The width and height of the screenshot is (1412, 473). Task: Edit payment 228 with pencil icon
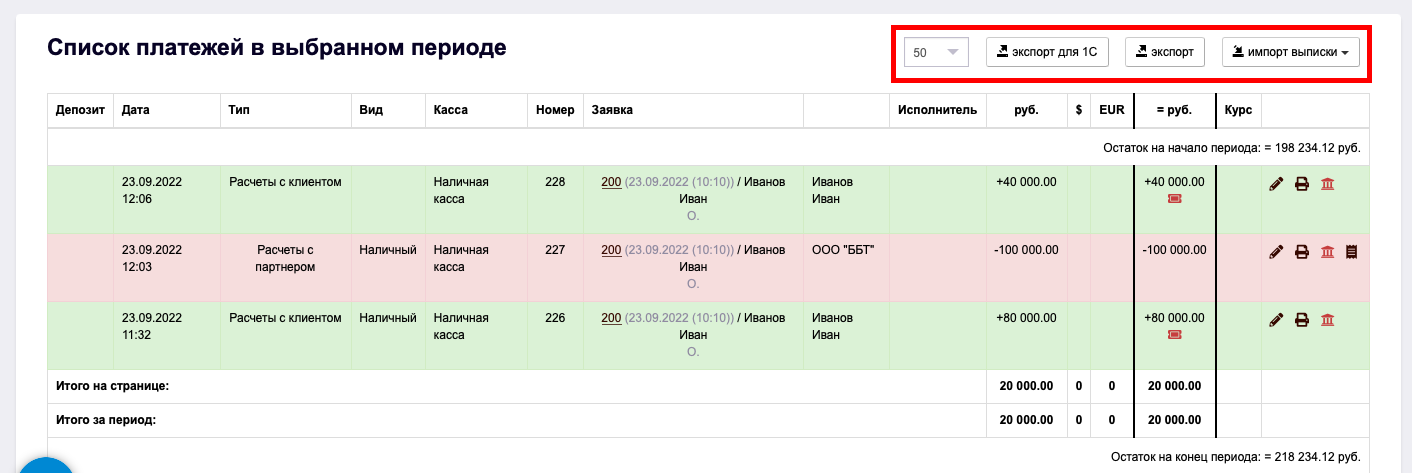1276,184
